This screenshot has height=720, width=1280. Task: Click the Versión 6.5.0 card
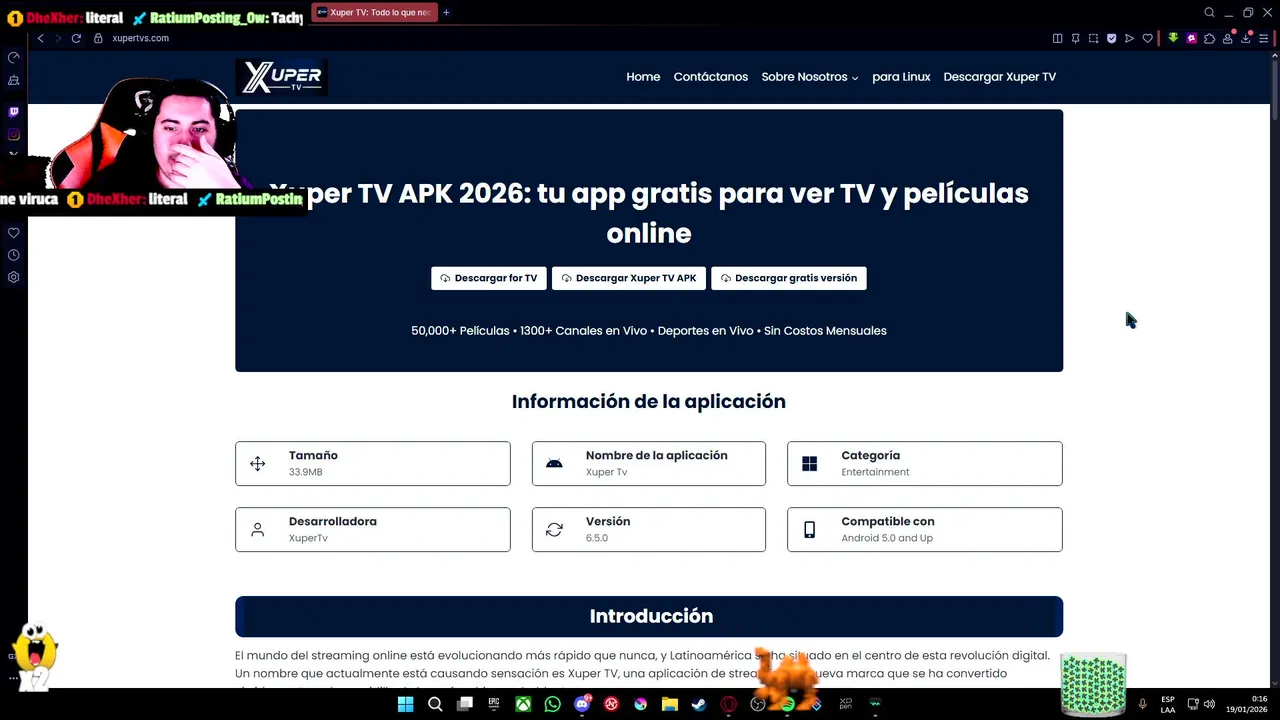click(x=649, y=529)
